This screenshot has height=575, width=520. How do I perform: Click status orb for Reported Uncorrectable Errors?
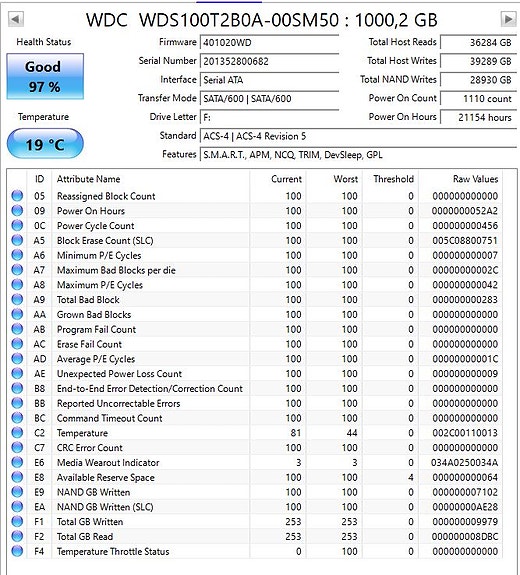(17, 403)
